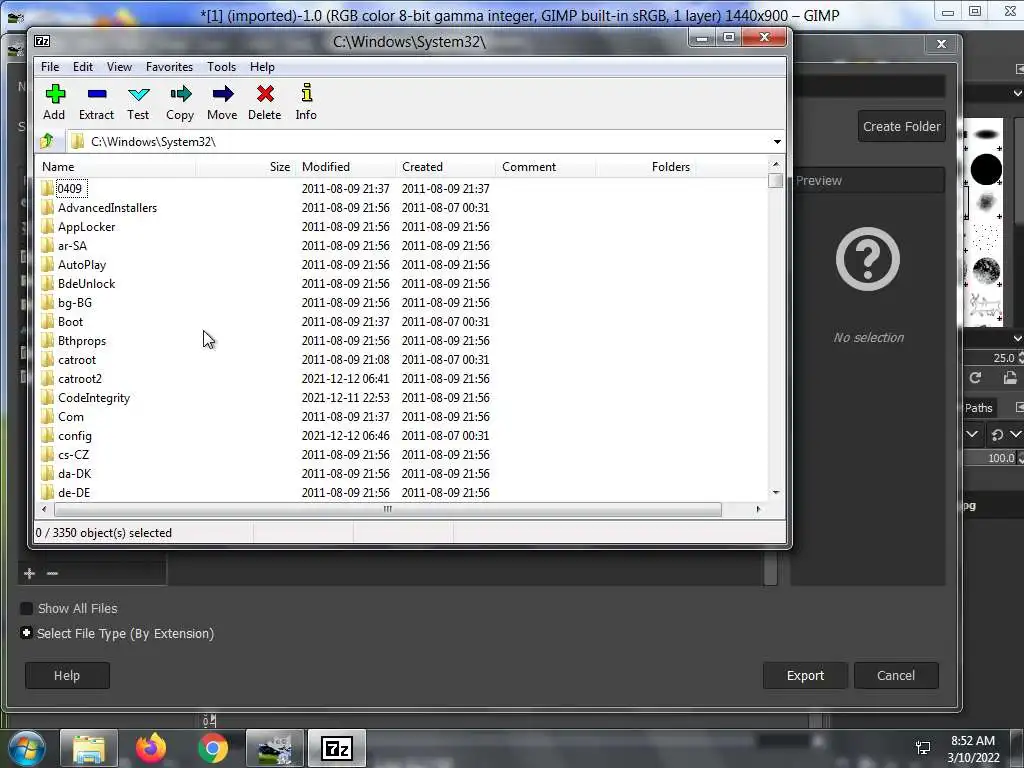Select the AdvancedInstallers folder

(107, 208)
